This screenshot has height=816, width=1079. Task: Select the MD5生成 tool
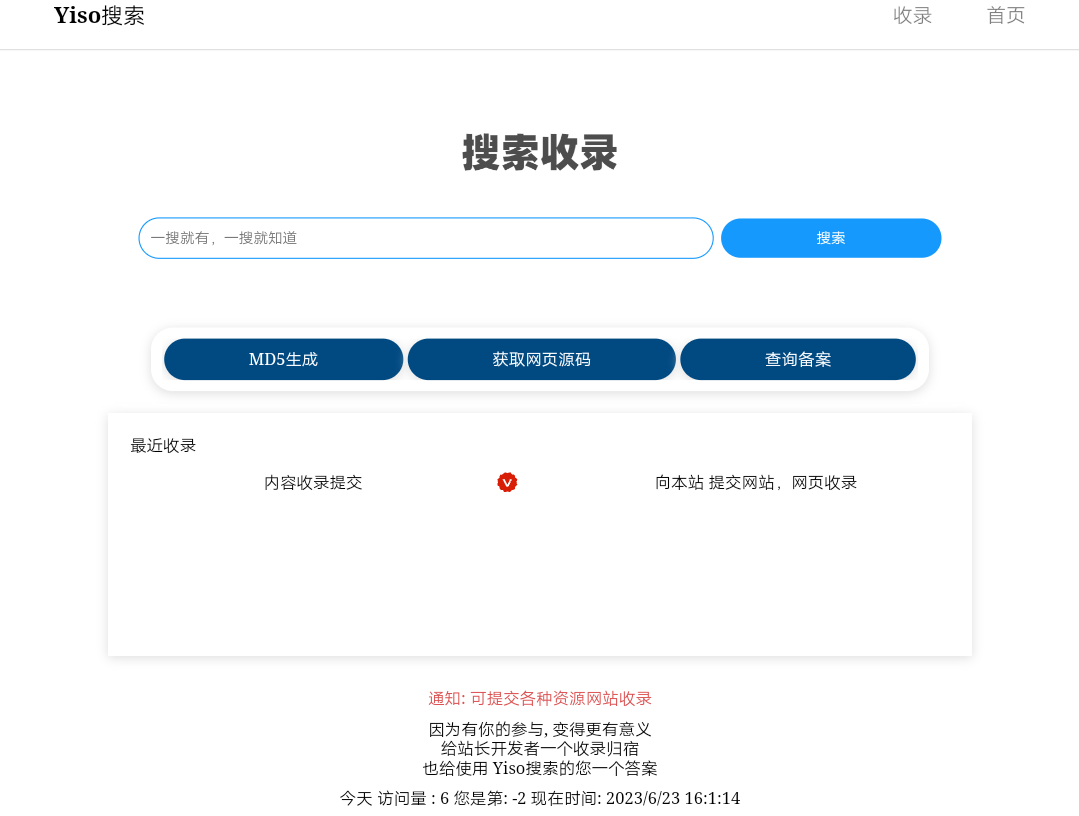click(x=283, y=359)
